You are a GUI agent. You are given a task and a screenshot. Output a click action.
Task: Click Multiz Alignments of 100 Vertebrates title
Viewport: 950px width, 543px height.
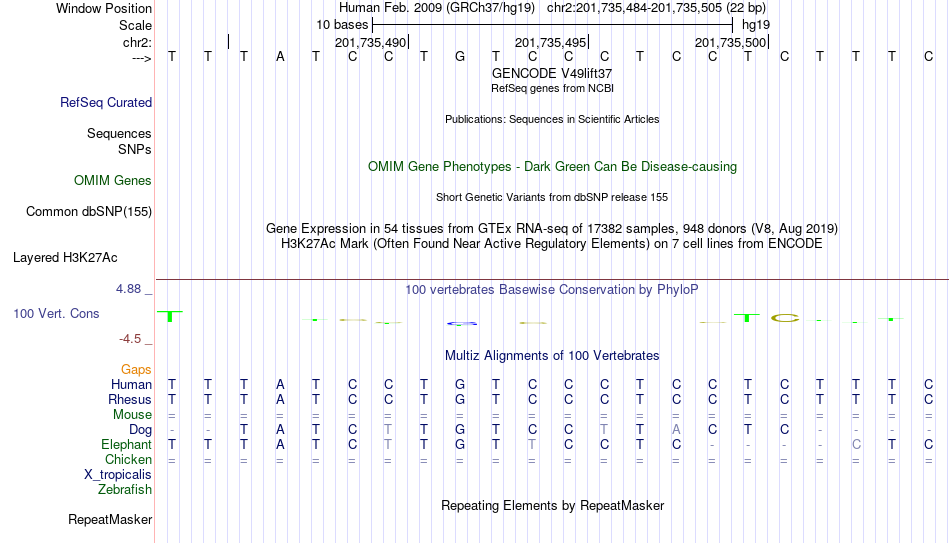click(552, 356)
